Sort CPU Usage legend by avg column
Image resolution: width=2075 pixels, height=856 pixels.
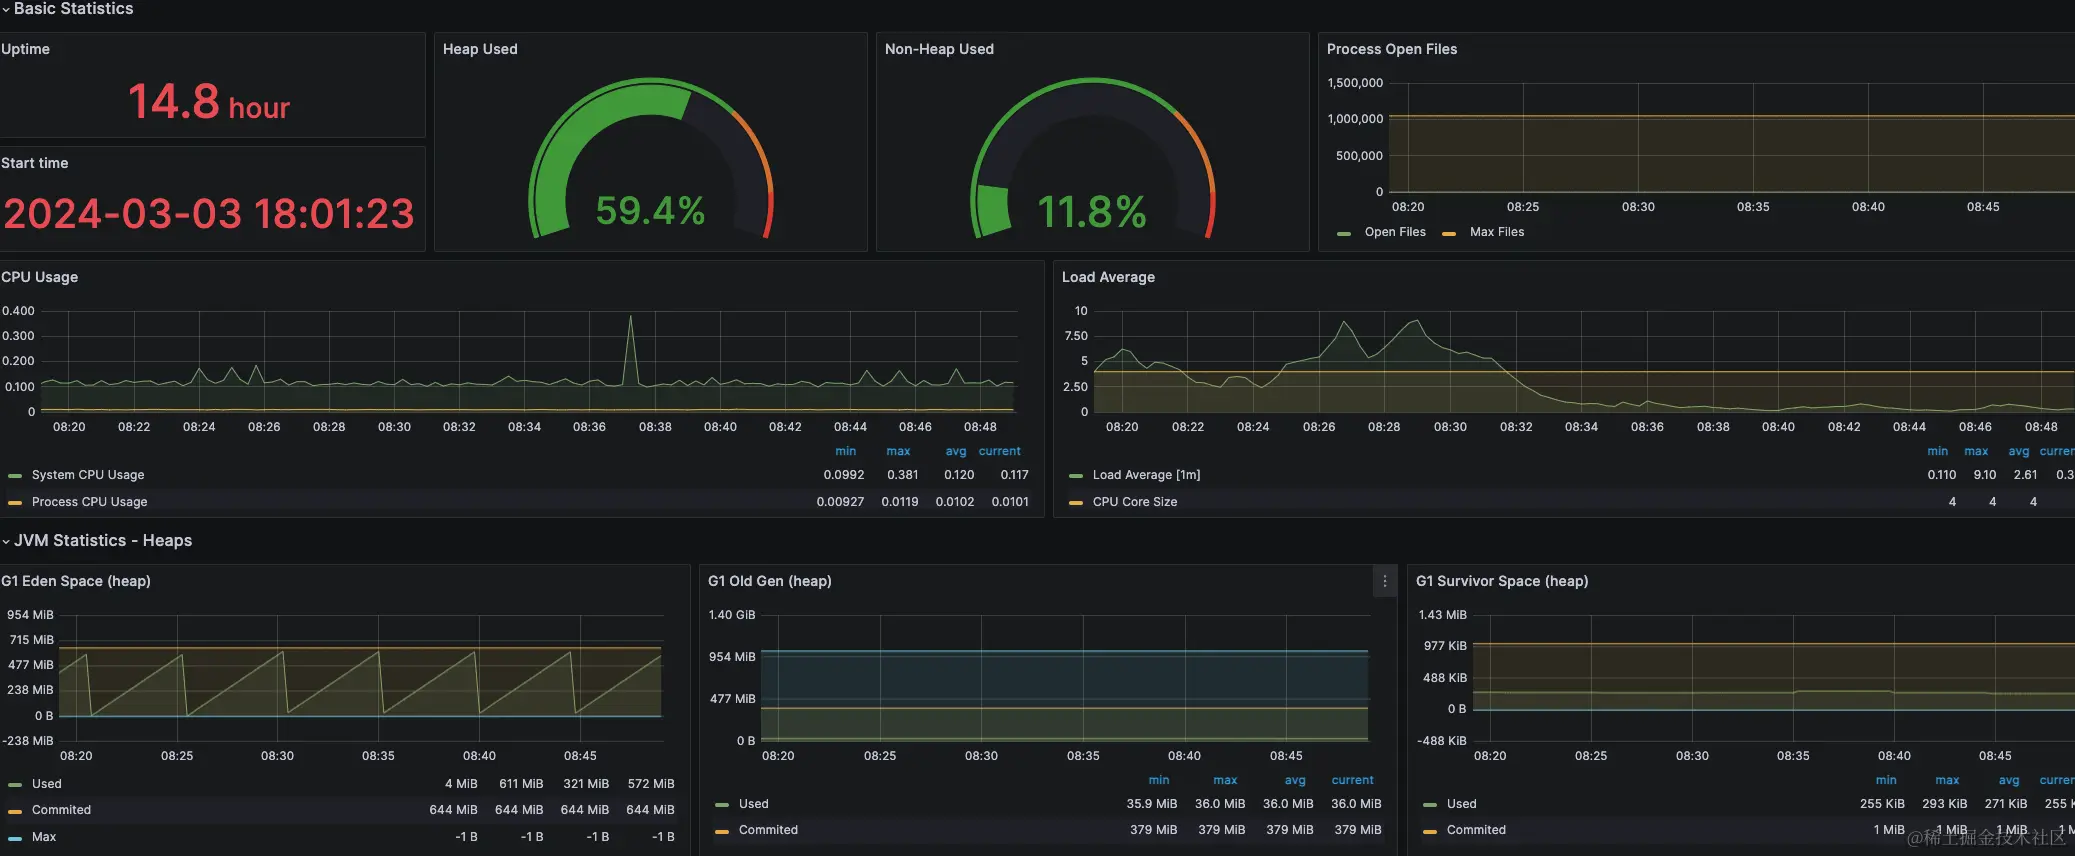pyautogui.click(x=956, y=451)
